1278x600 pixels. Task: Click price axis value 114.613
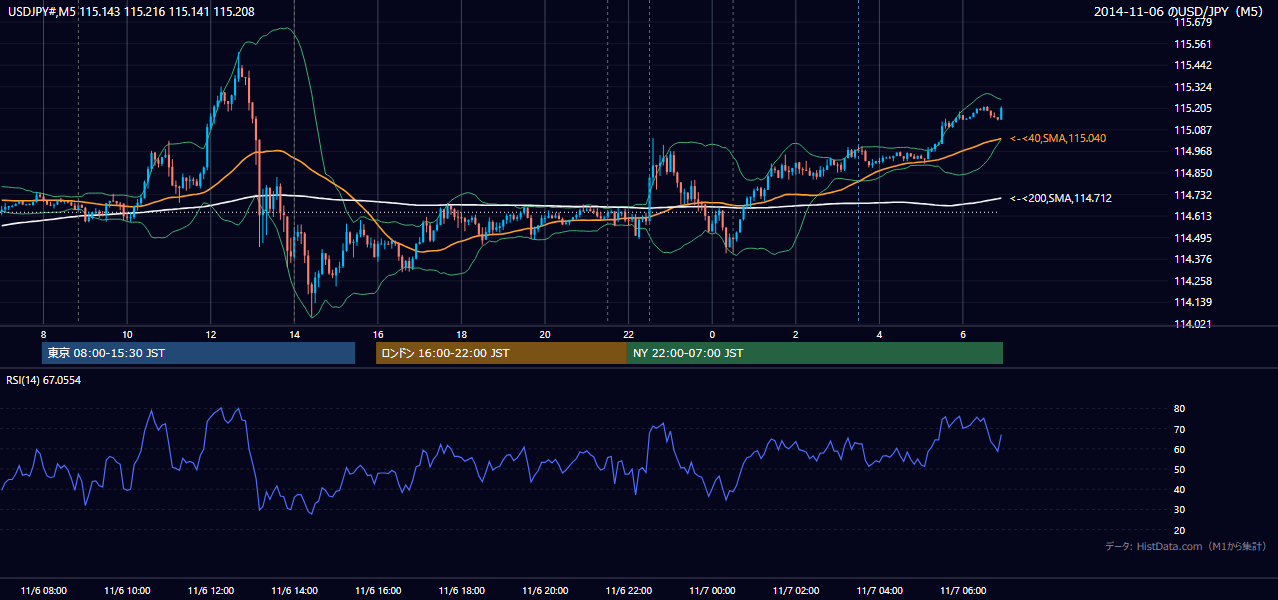pos(1193,216)
